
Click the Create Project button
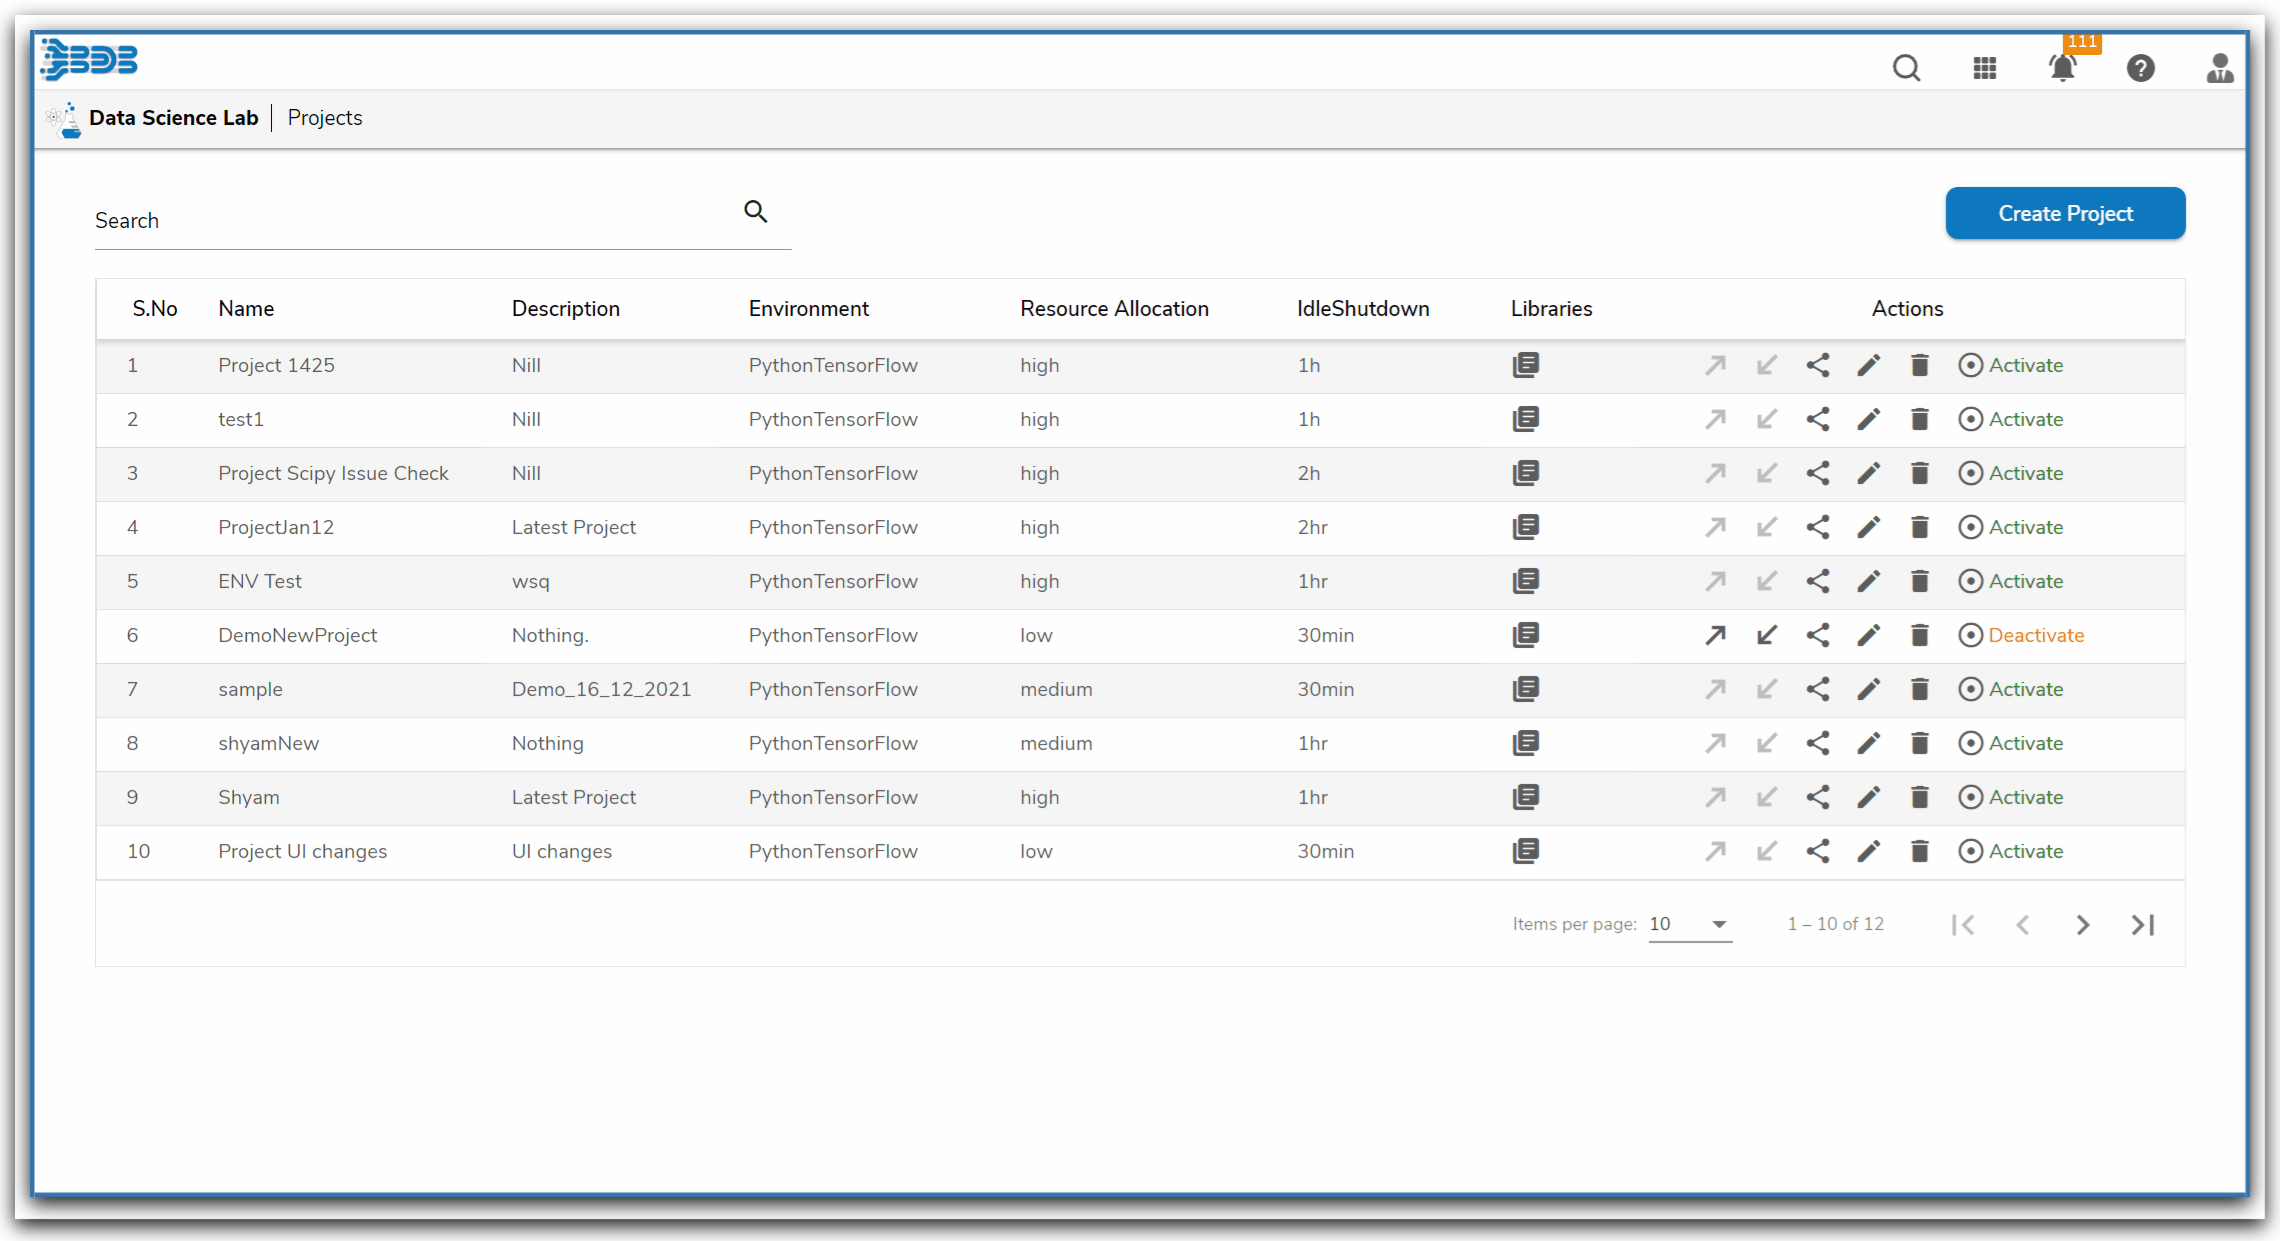2064,213
